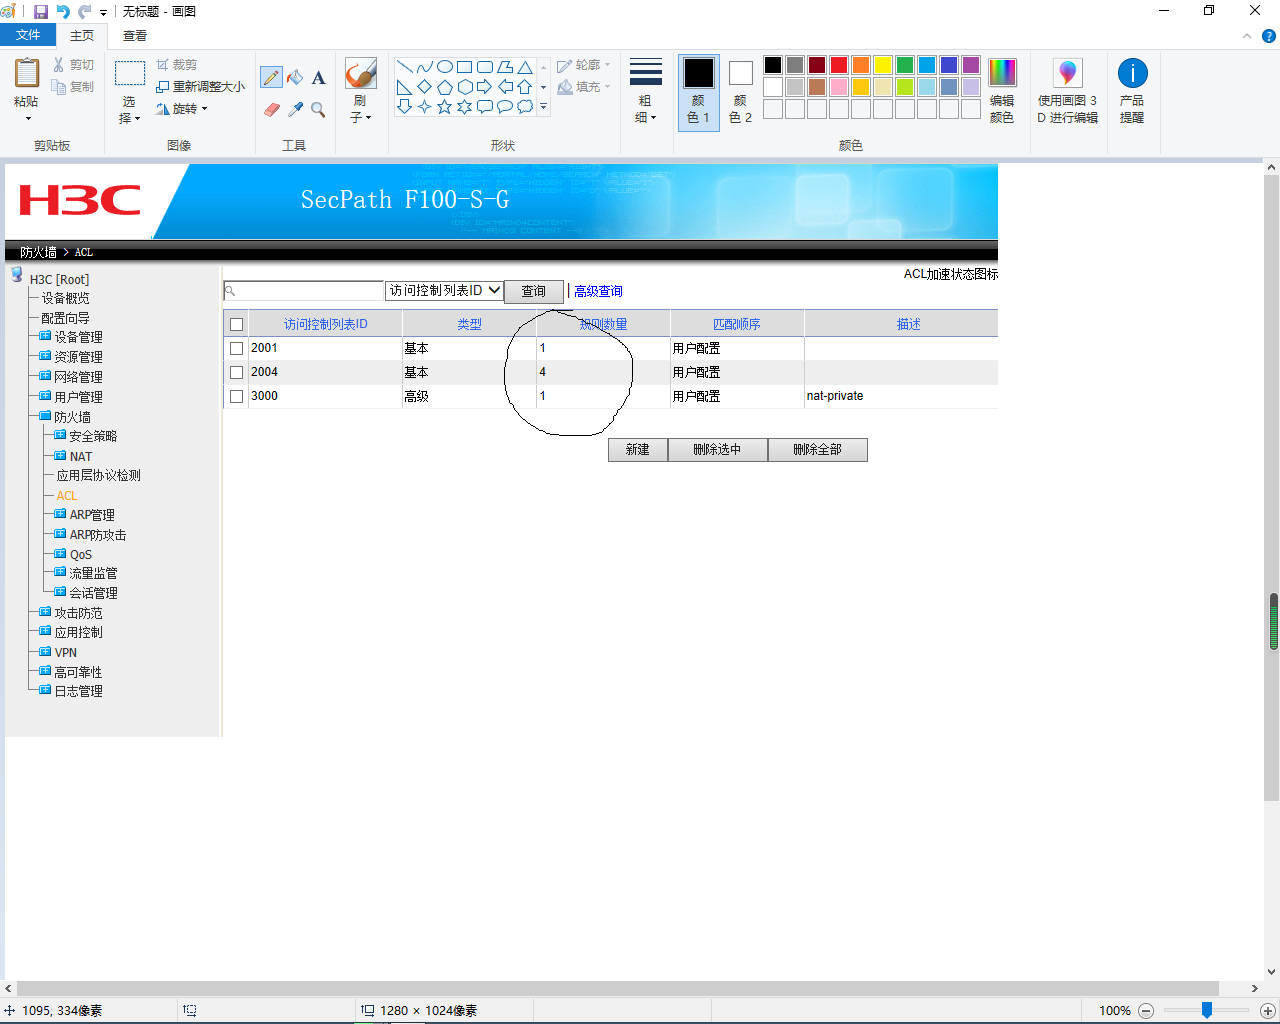Select 颜色 1 as the active color
Image resolution: width=1280 pixels, height=1024 pixels.
698,91
